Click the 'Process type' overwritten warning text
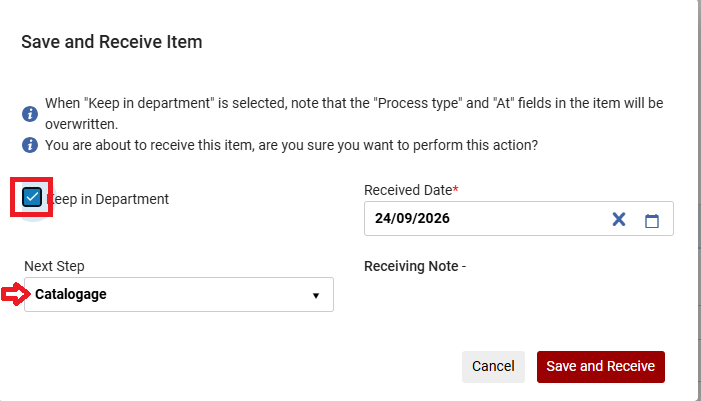The image size is (701, 401). [x=354, y=114]
